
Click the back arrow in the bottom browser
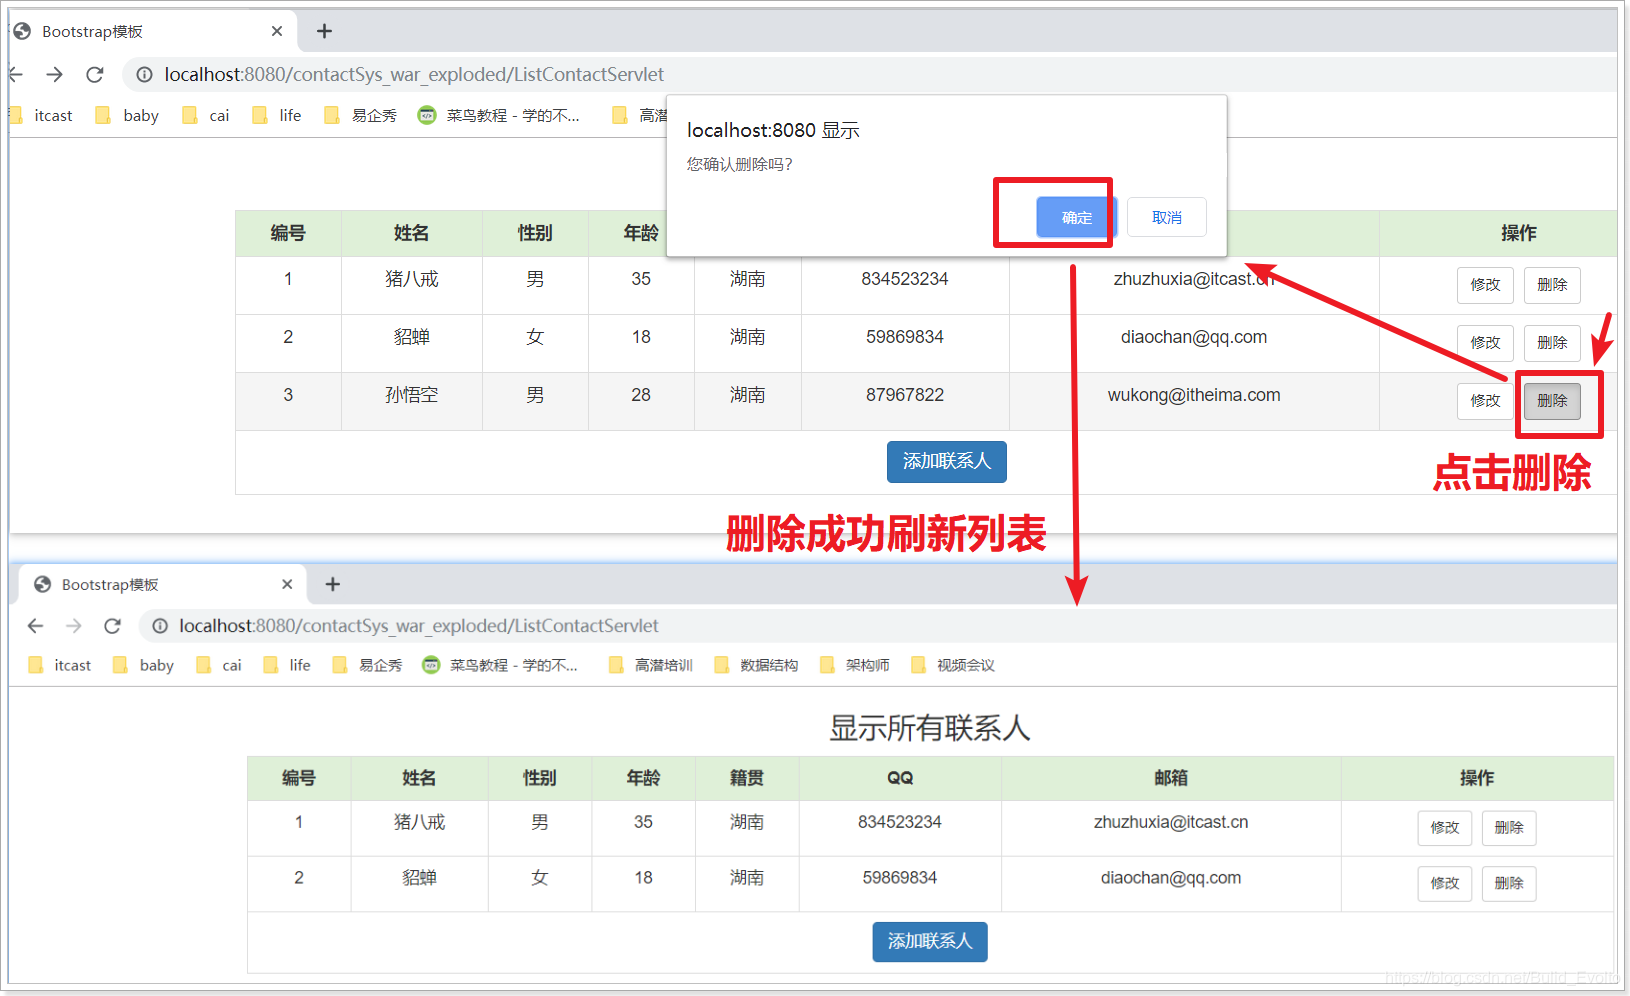[x=36, y=626]
